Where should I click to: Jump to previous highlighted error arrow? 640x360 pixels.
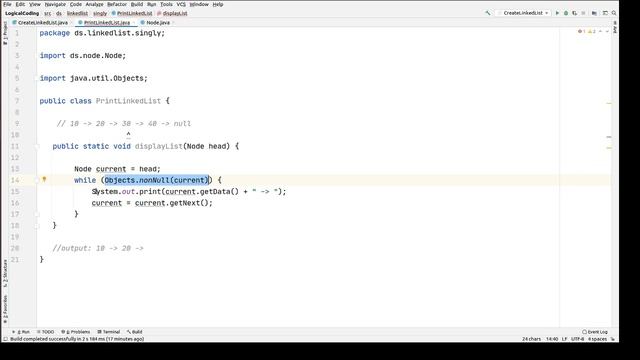click(600, 31)
